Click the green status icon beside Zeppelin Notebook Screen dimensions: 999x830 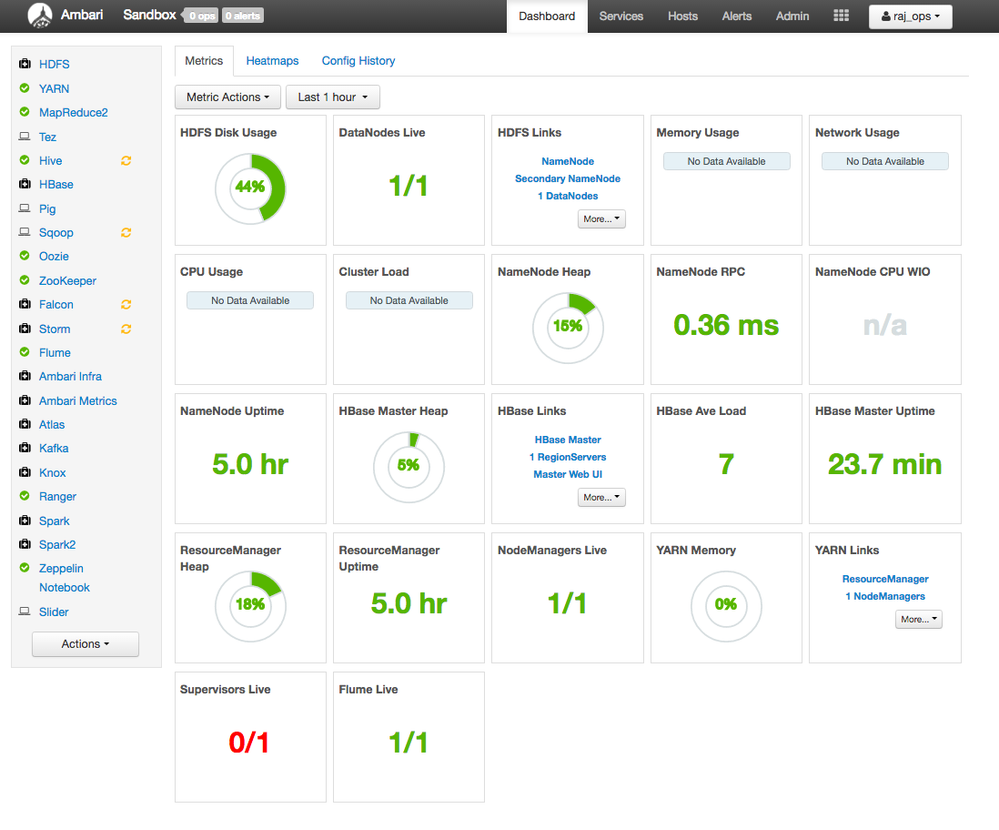tap(25, 568)
